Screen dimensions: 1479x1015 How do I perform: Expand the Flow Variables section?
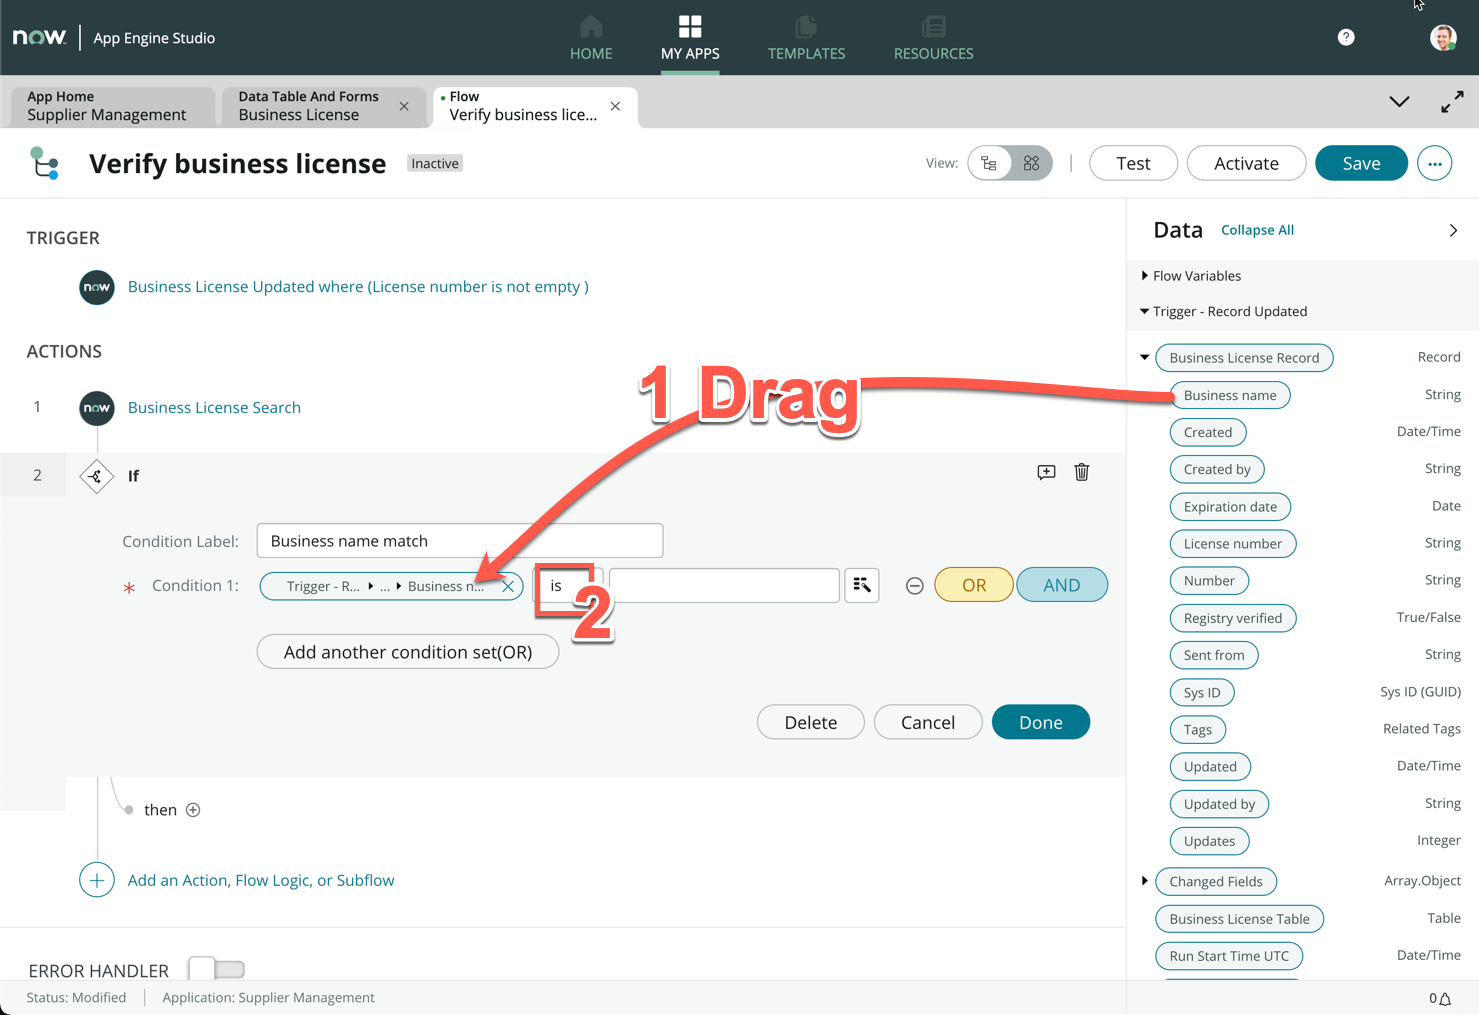tap(1145, 276)
